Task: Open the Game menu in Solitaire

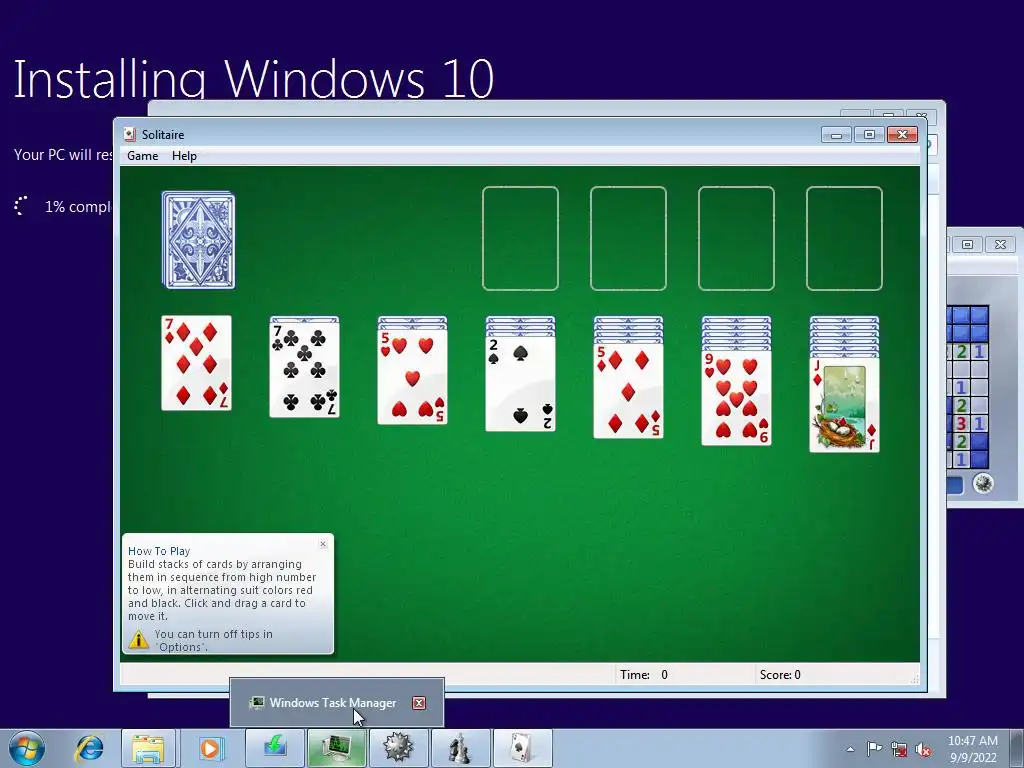Action: (x=142, y=155)
